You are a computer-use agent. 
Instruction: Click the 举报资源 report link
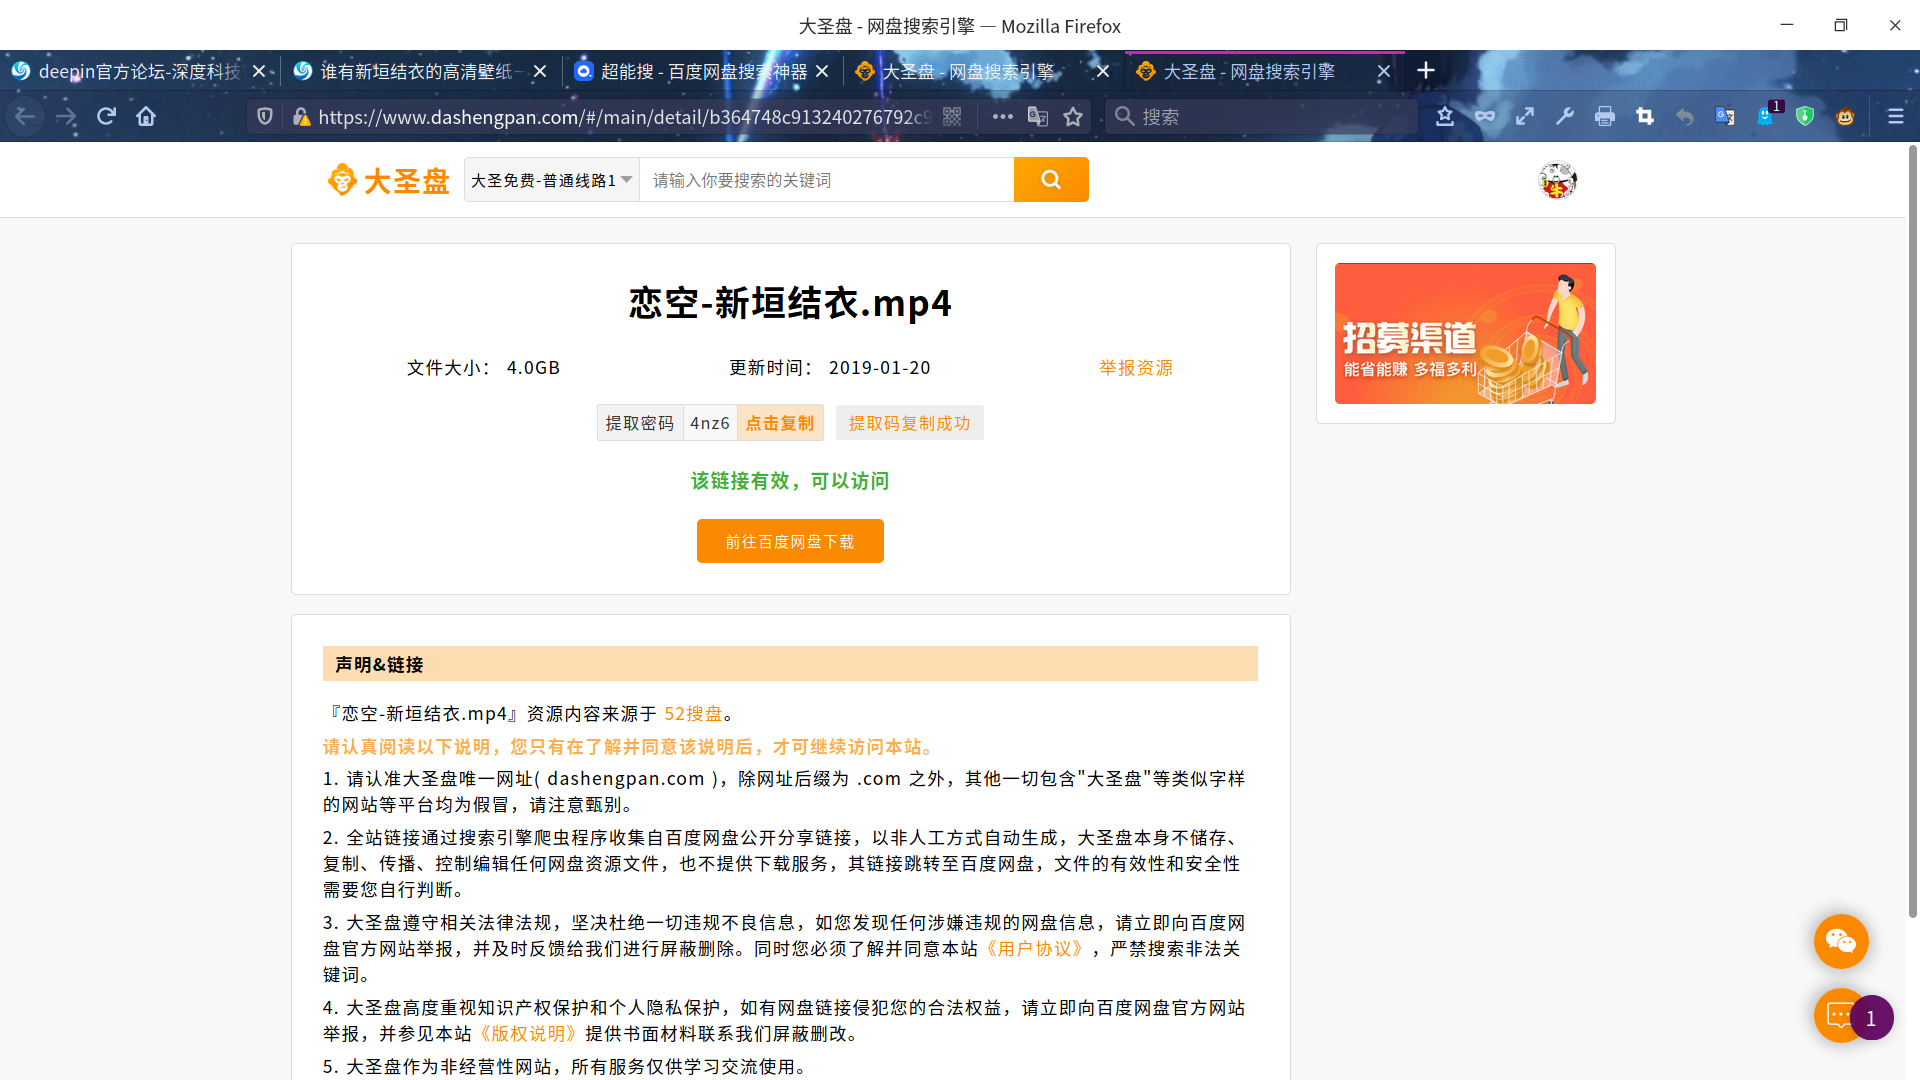coord(1136,368)
